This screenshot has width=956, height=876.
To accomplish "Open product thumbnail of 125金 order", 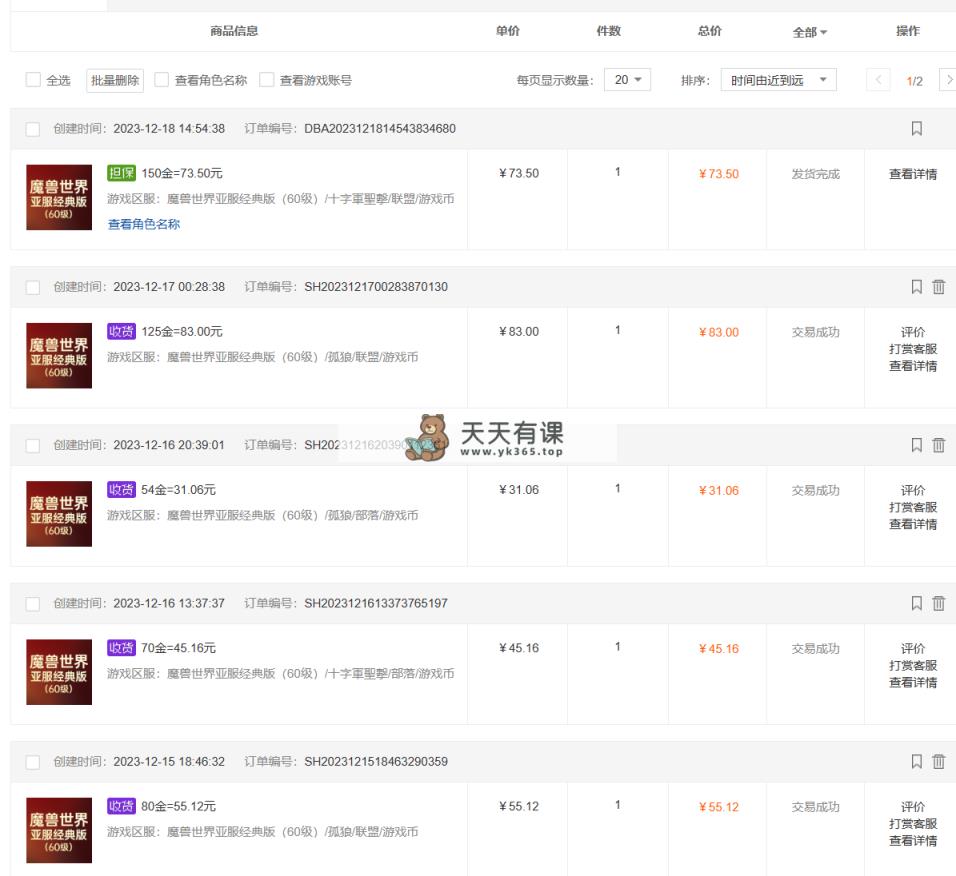I will coord(59,355).
